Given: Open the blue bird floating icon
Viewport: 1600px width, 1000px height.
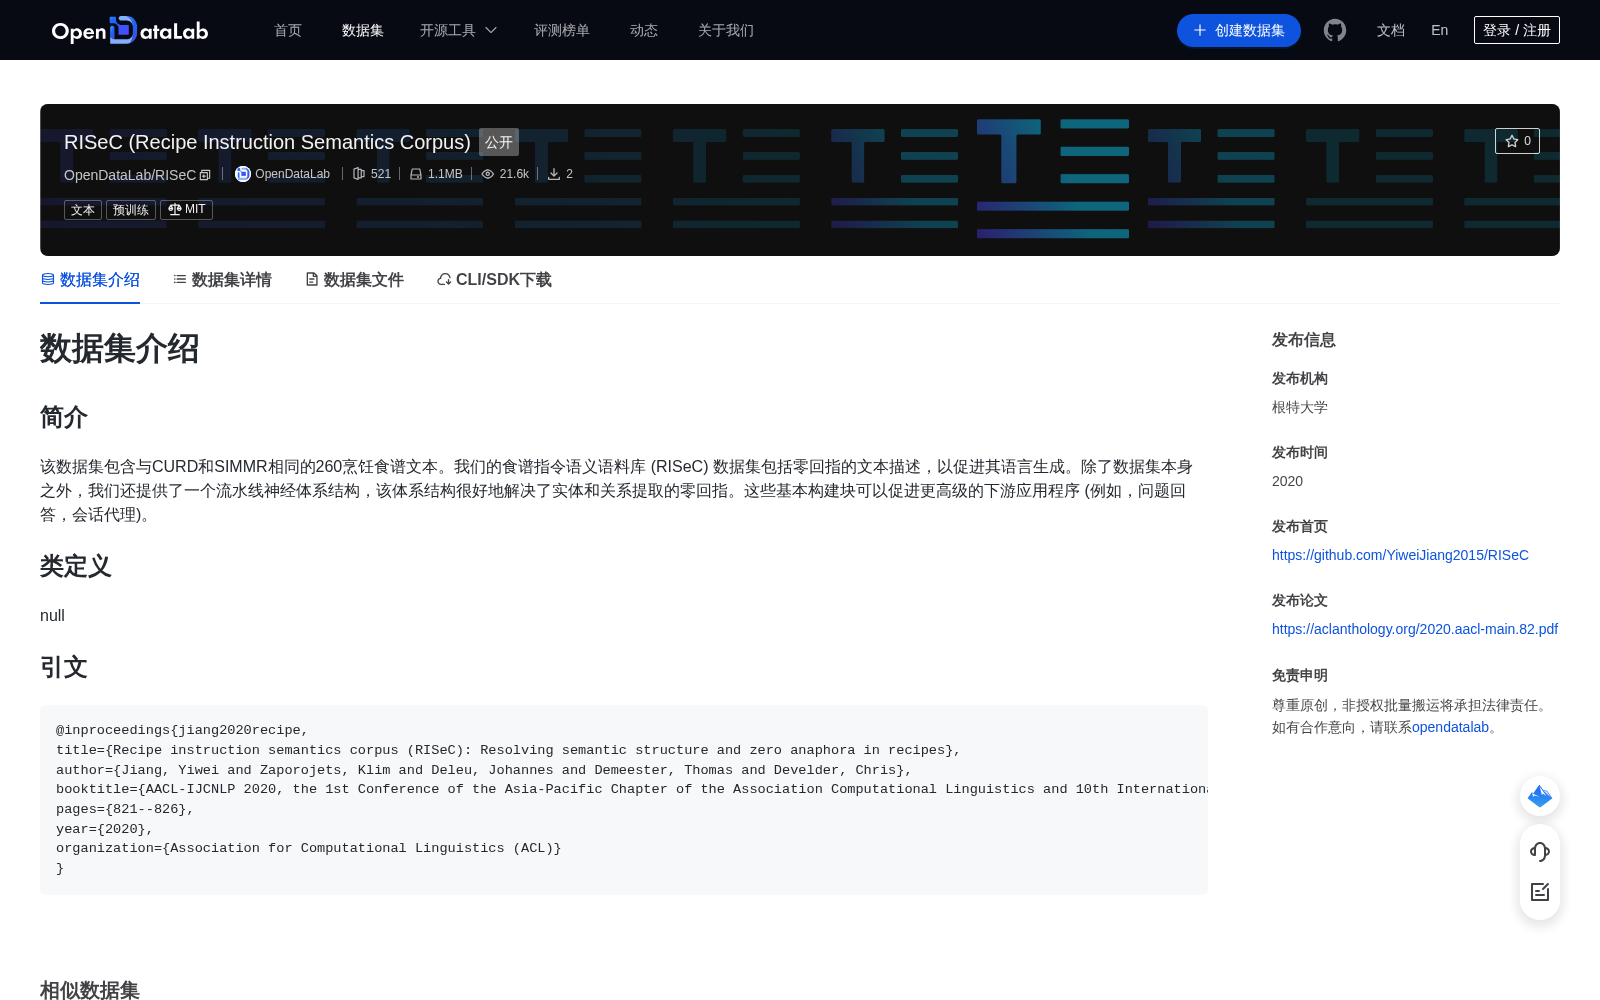Looking at the screenshot, I should coord(1540,796).
